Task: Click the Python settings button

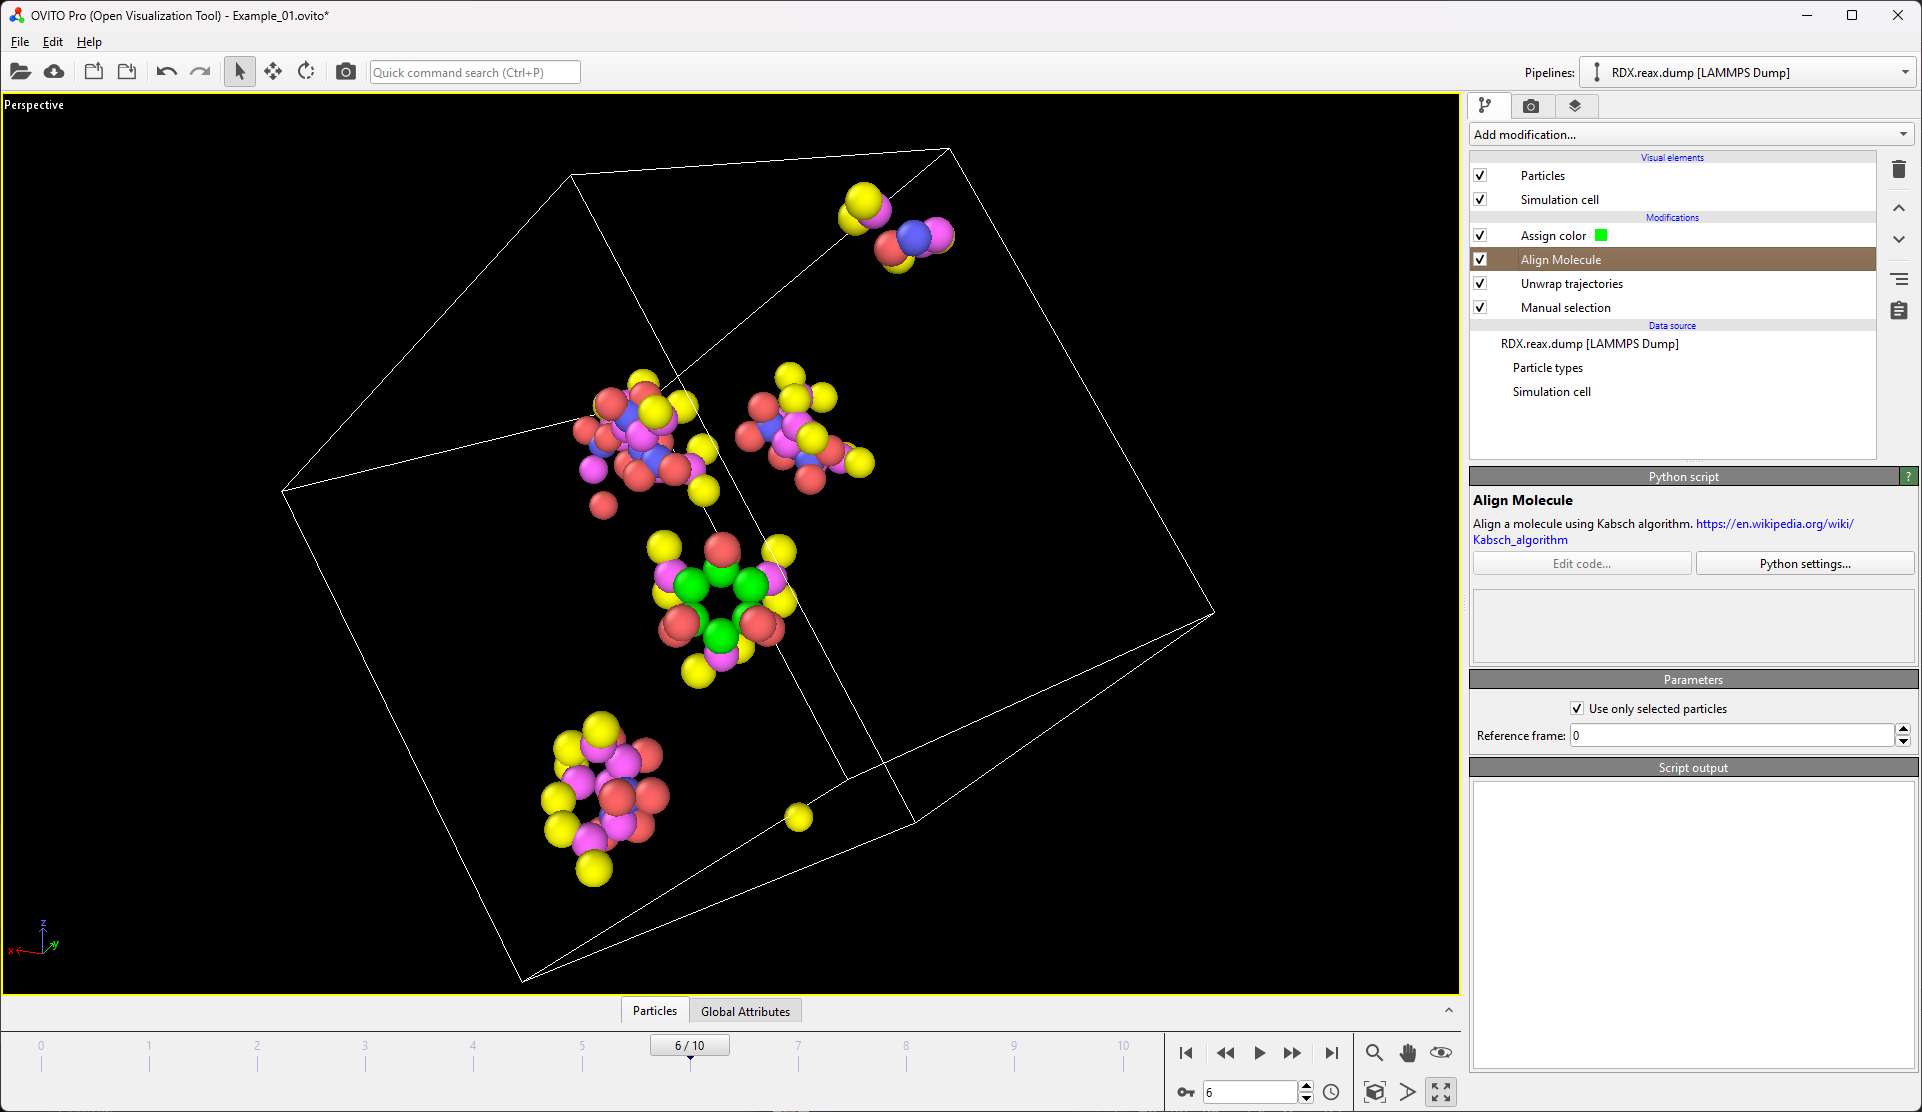Action: pyautogui.click(x=1804, y=564)
